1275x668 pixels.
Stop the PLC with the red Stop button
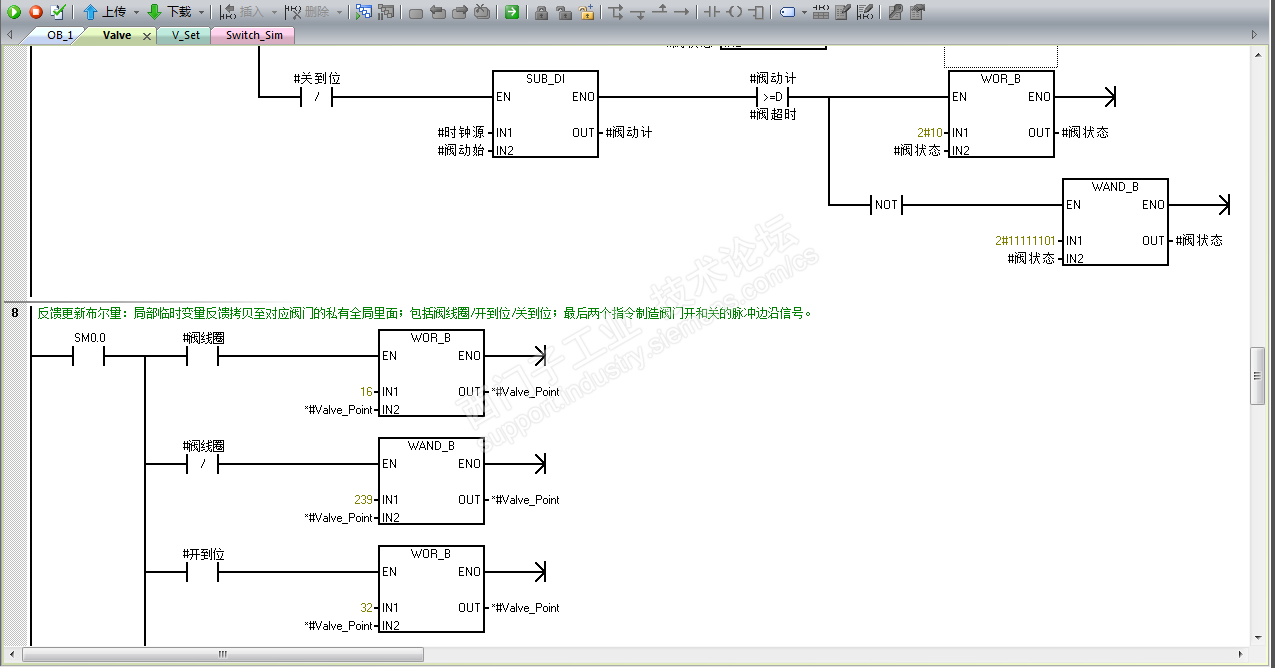click(x=35, y=12)
